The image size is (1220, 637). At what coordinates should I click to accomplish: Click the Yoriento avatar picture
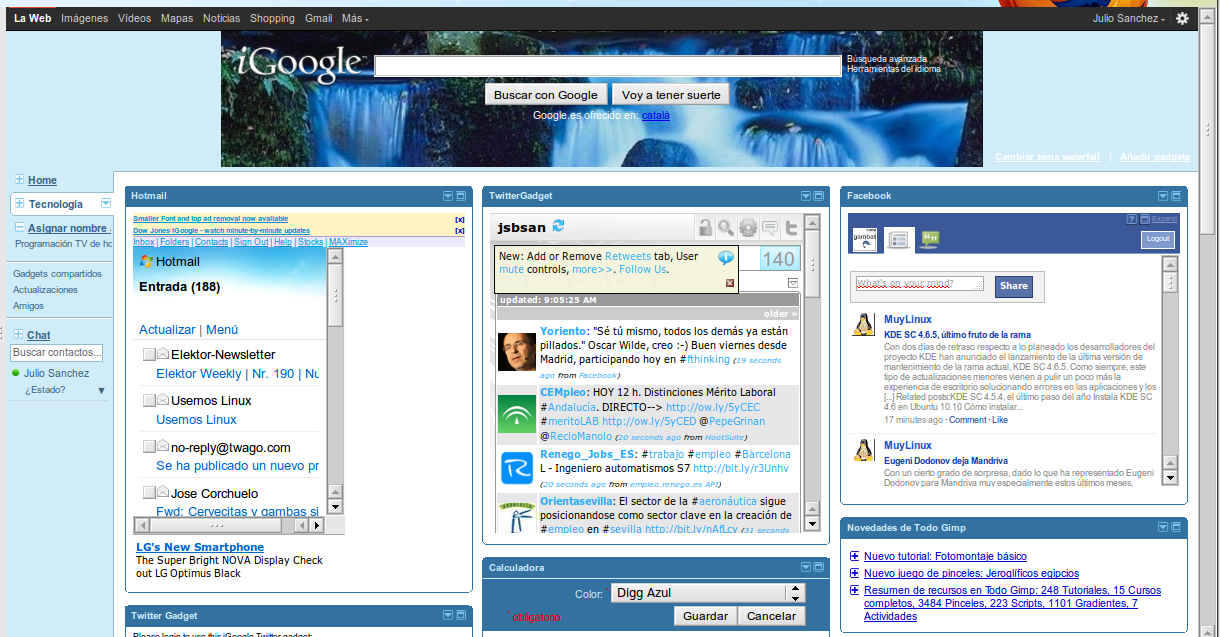(517, 352)
